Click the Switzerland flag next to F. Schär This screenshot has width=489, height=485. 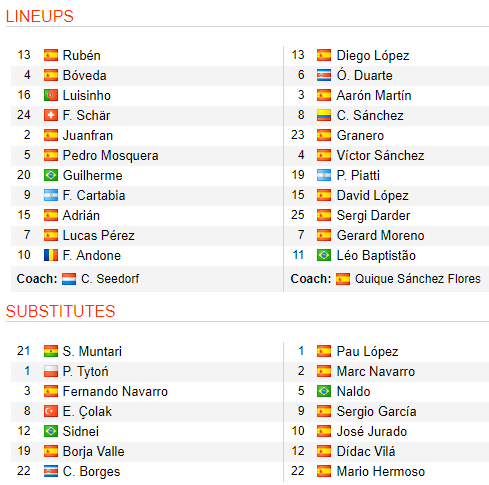pos(51,115)
